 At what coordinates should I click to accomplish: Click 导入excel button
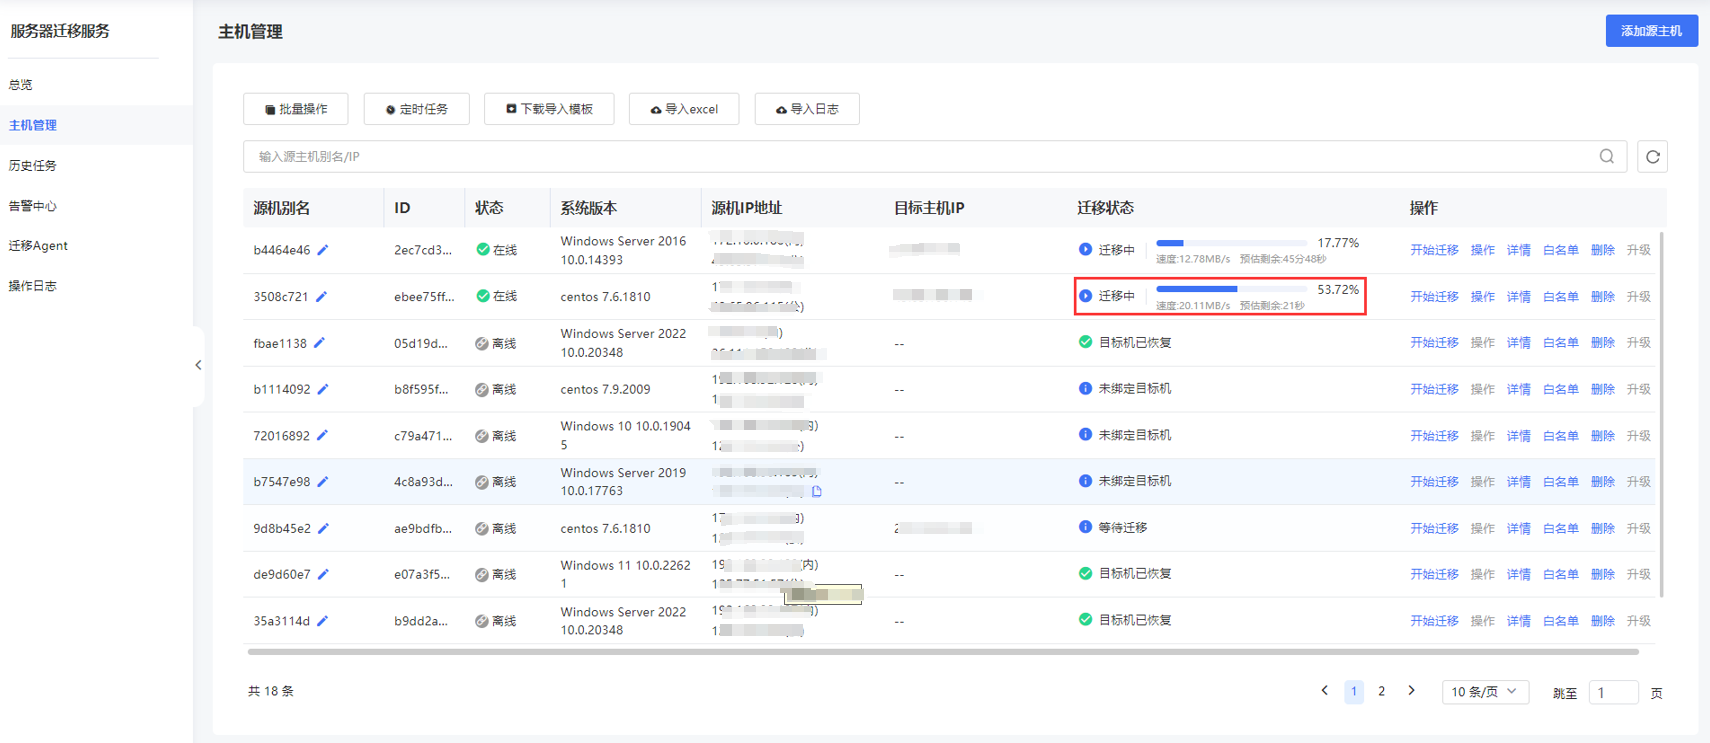click(x=684, y=109)
